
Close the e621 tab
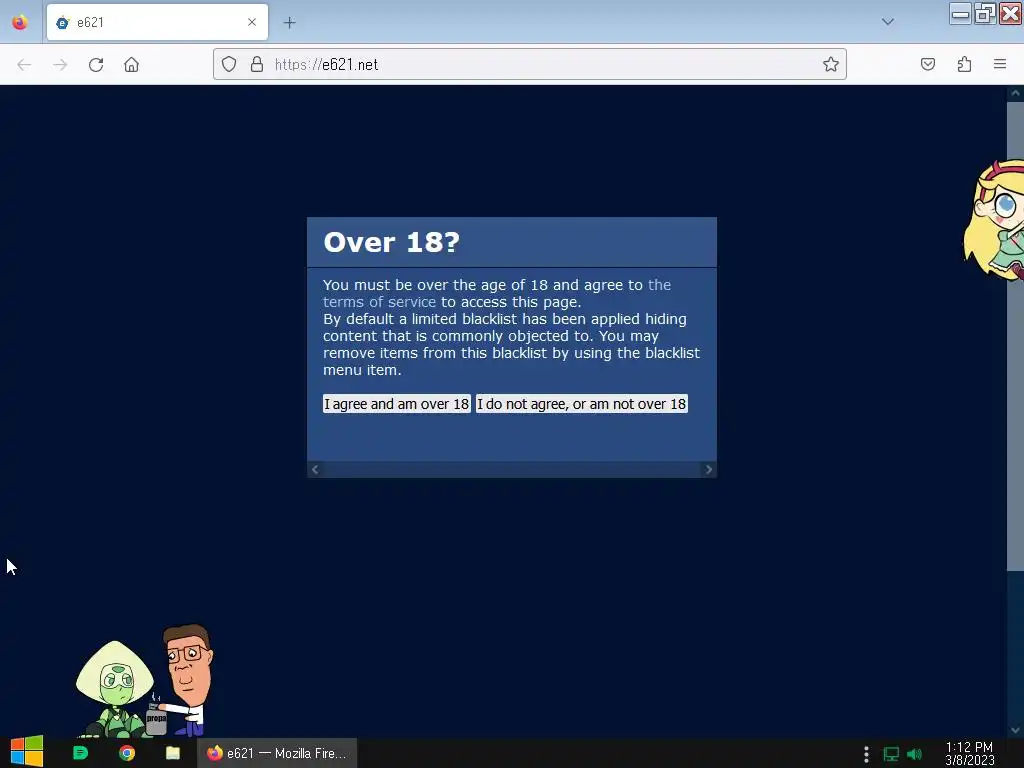[x=252, y=22]
